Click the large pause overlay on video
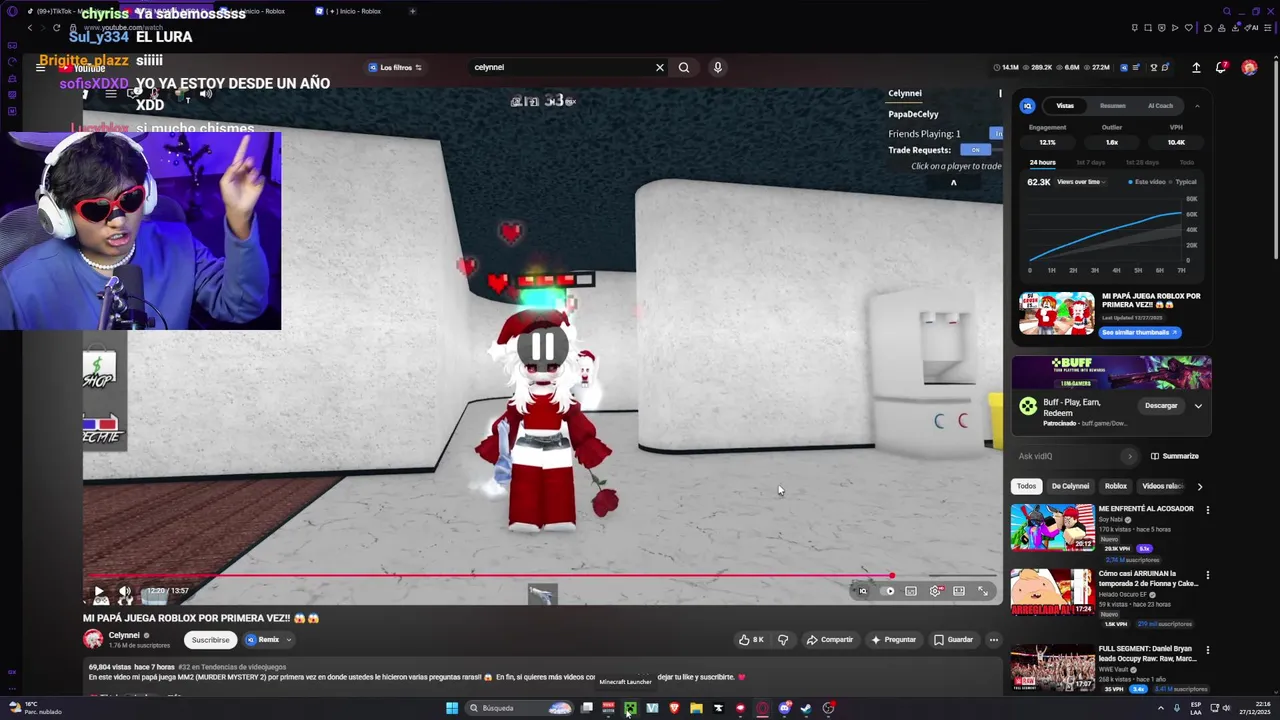The width and height of the screenshot is (1280, 720). point(542,347)
